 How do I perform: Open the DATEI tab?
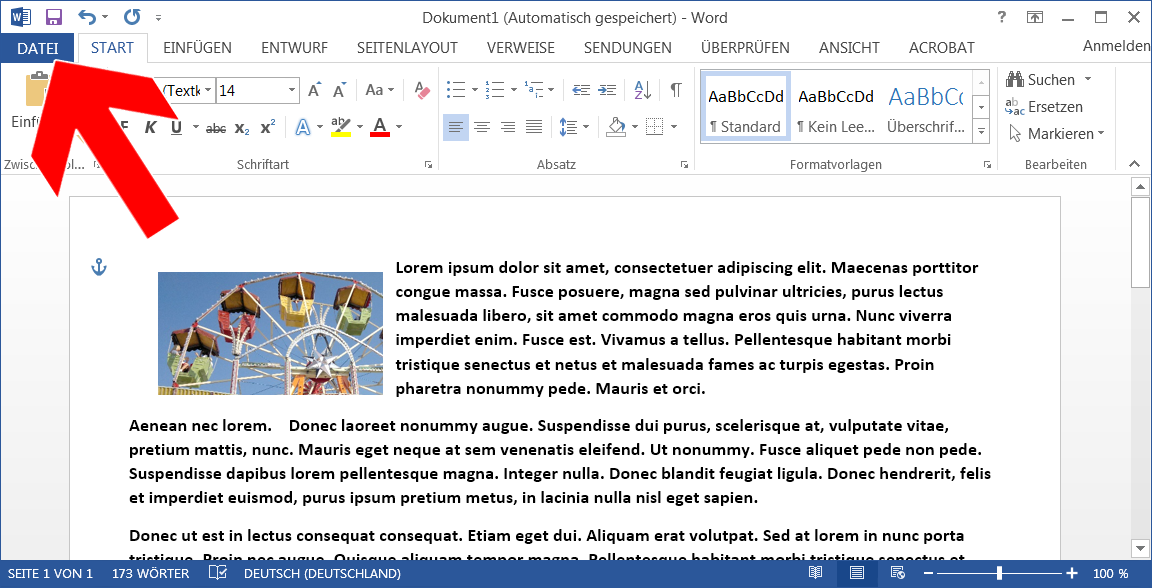[x=37, y=48]
